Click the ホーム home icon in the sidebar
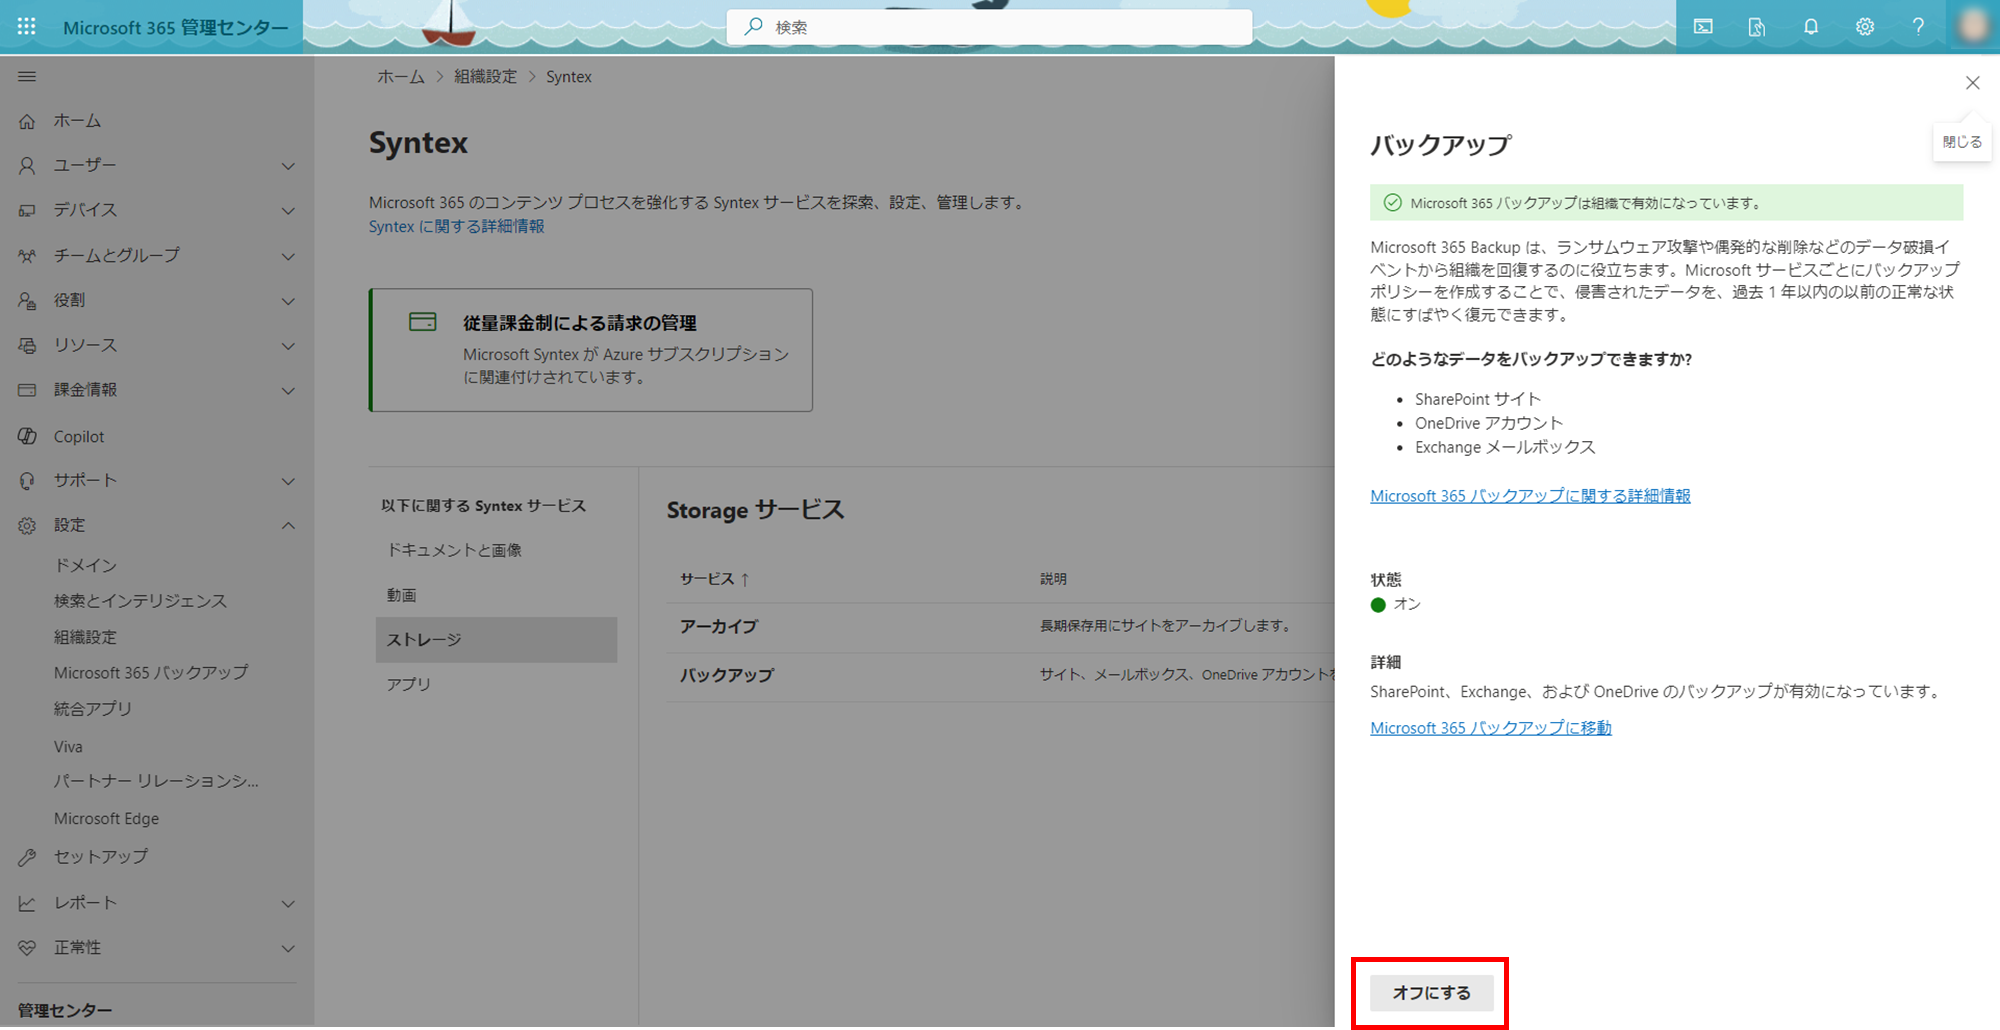This screenshot has width=2000, height=1030. (26, 120)
